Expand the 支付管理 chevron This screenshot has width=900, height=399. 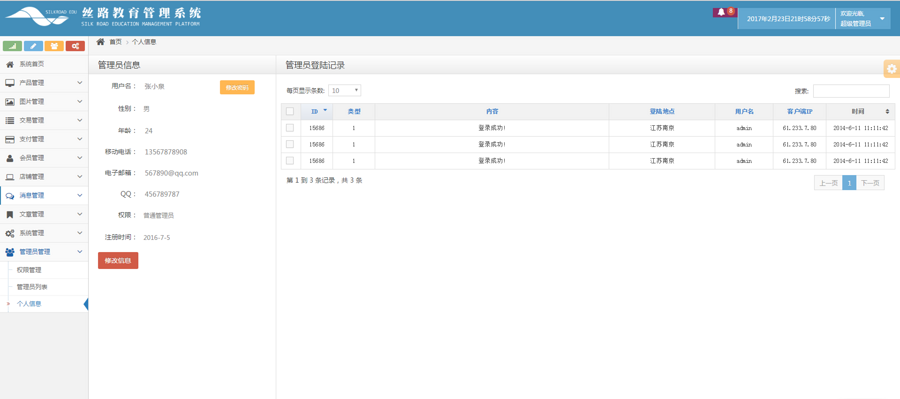80,139
